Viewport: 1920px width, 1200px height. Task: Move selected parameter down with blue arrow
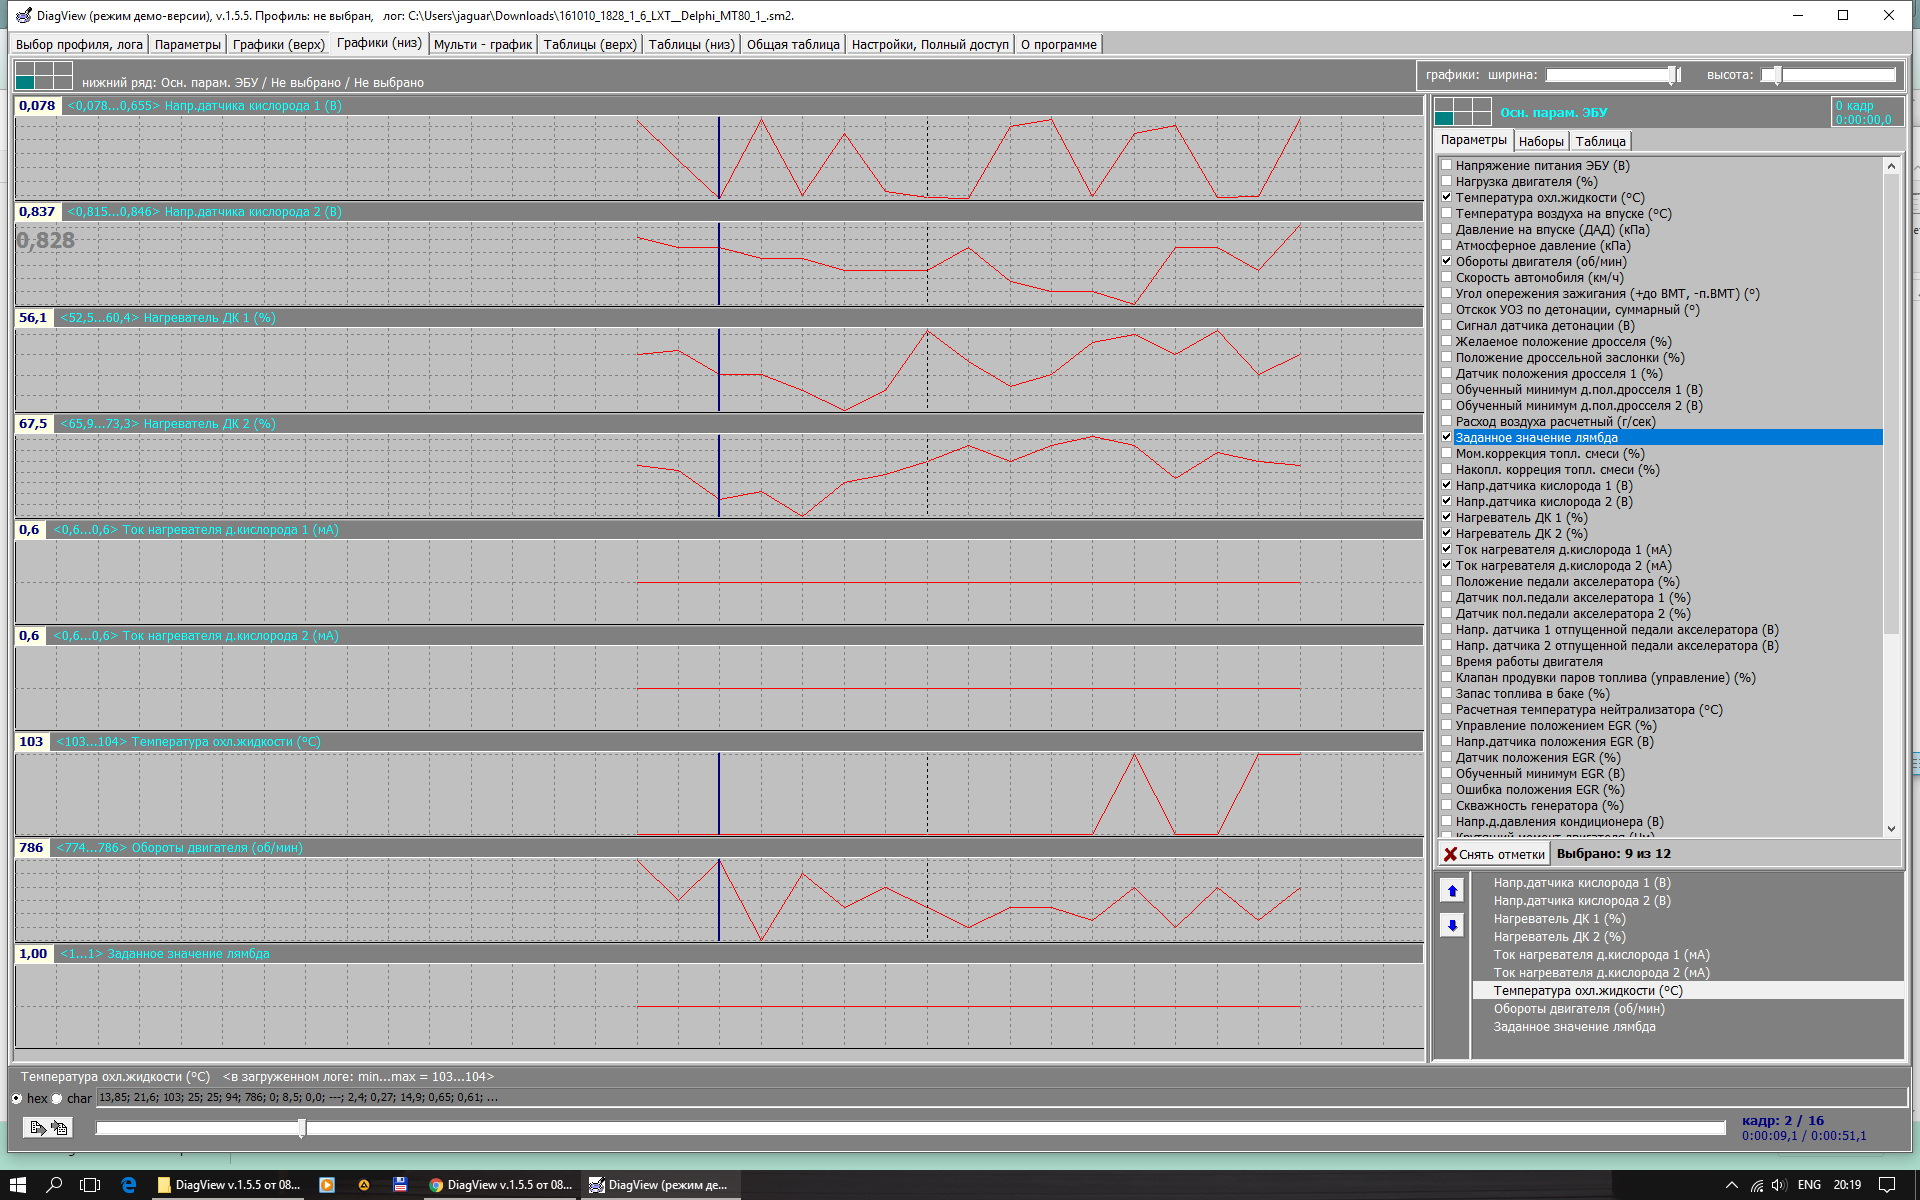tap(1452, 925)
